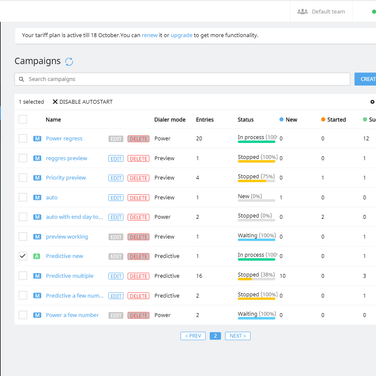Sort by New column header
The height and width of the screenshot is (376, 376).
288,120
